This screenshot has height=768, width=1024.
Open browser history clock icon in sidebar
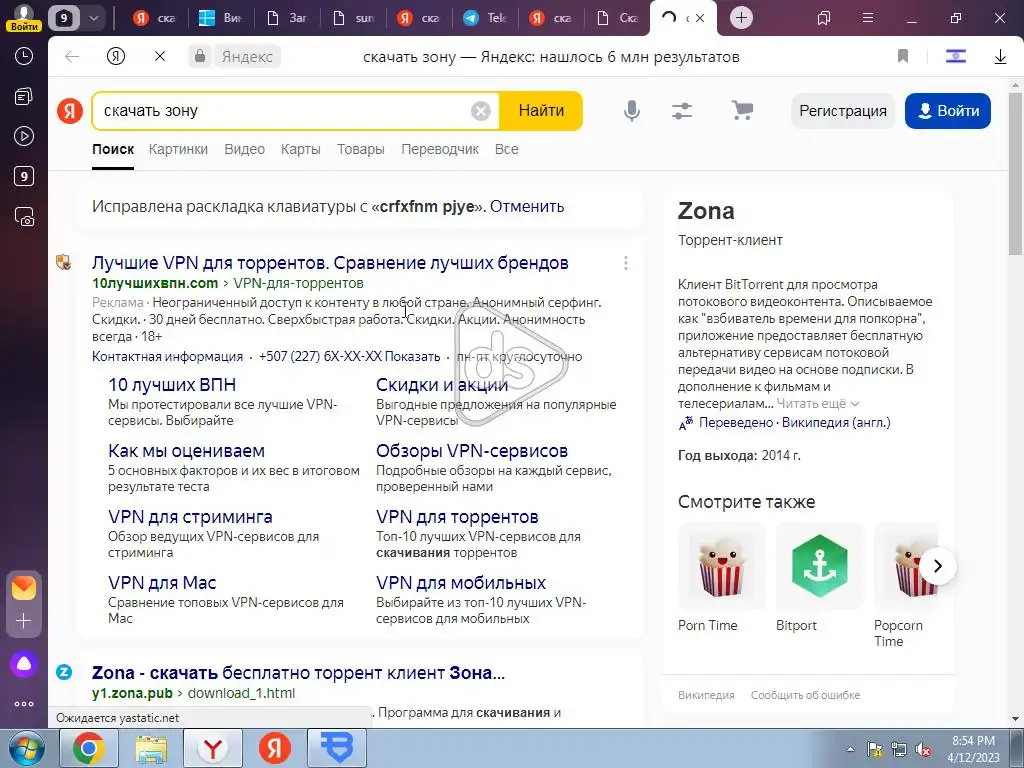click(24, 57)
